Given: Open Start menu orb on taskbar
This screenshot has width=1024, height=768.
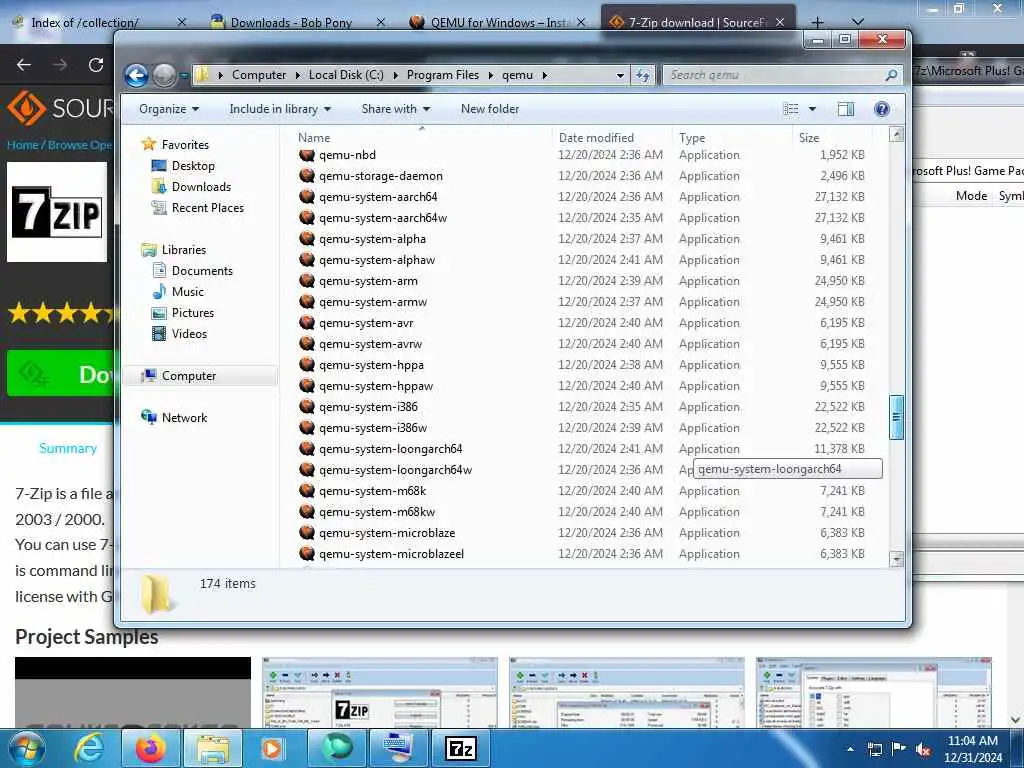Looking at the screenshot, I should (x=27, y=748).
